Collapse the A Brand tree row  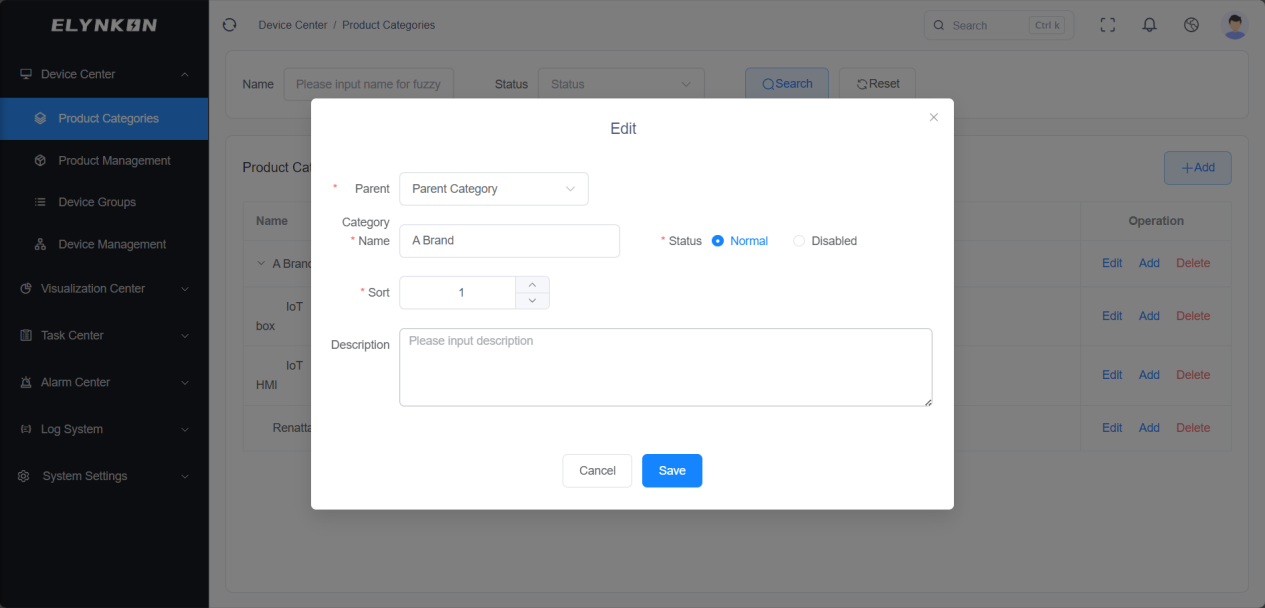click(x=261, y=264)
